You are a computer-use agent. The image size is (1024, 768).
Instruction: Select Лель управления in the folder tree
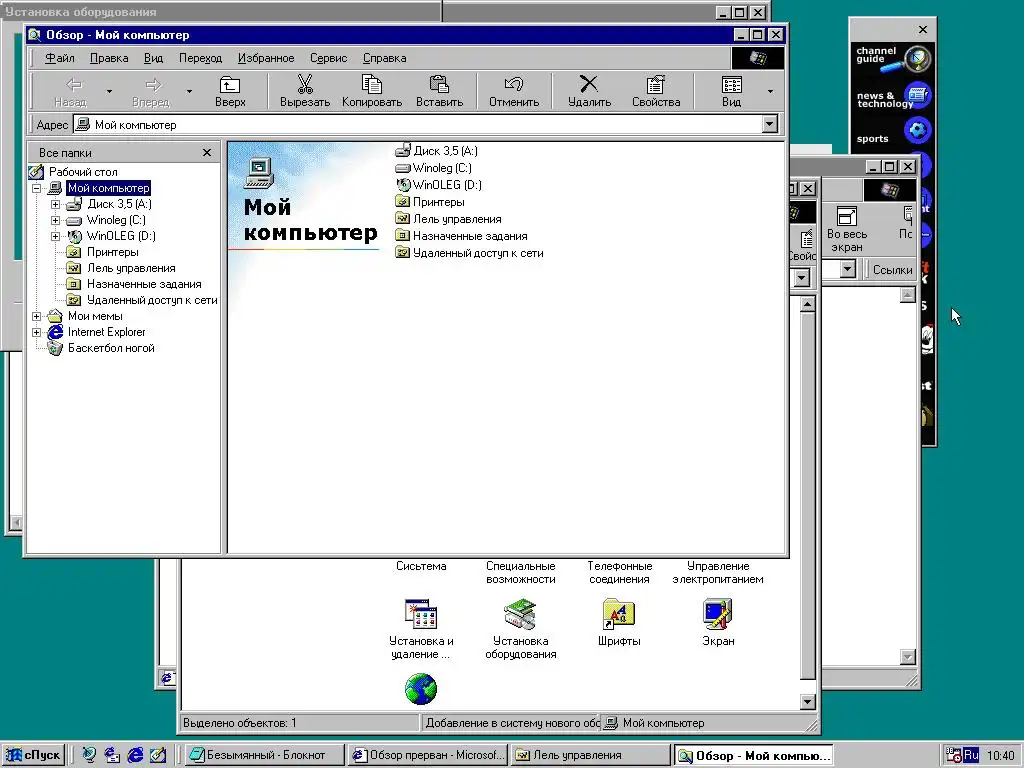click(131, 268)
